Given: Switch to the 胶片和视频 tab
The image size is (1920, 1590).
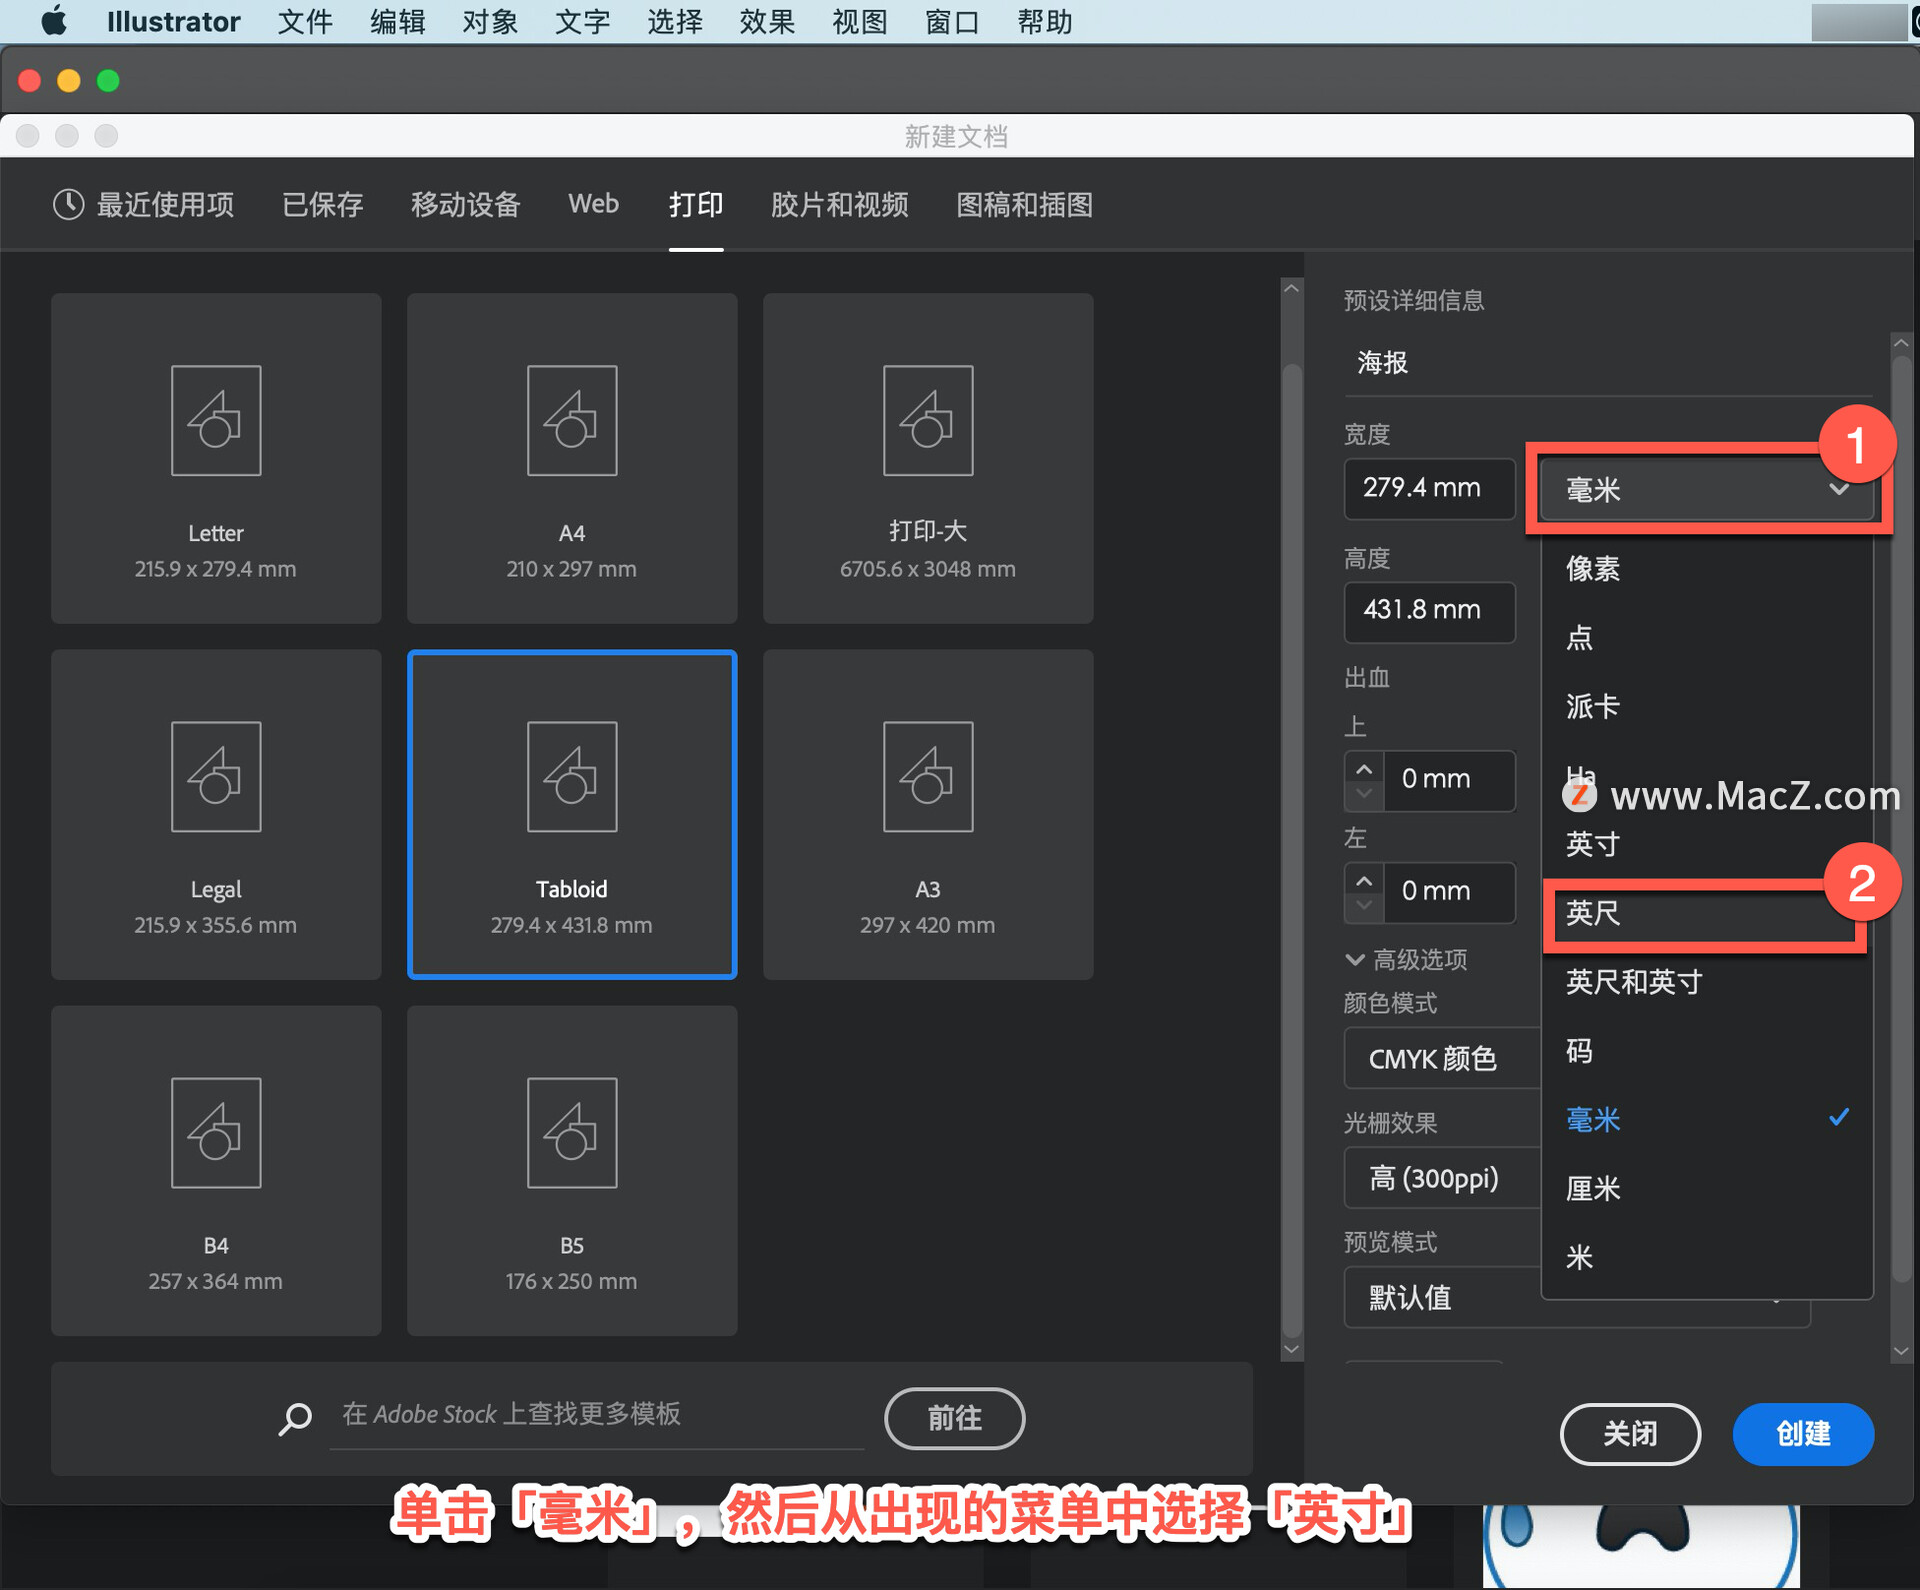Looking at the screenshot, I should point(839,205).
